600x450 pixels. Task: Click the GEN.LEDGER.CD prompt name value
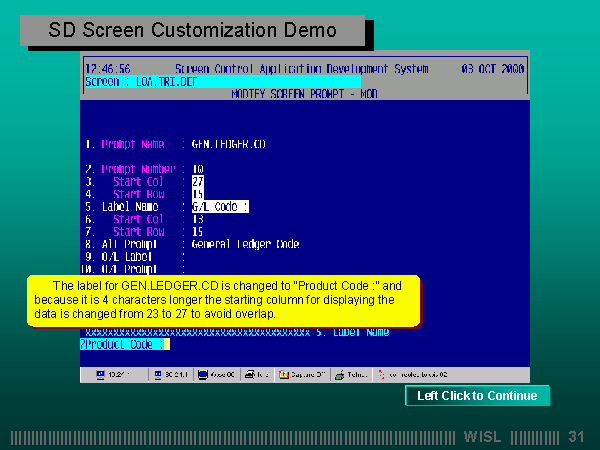(x=228, y=144)
